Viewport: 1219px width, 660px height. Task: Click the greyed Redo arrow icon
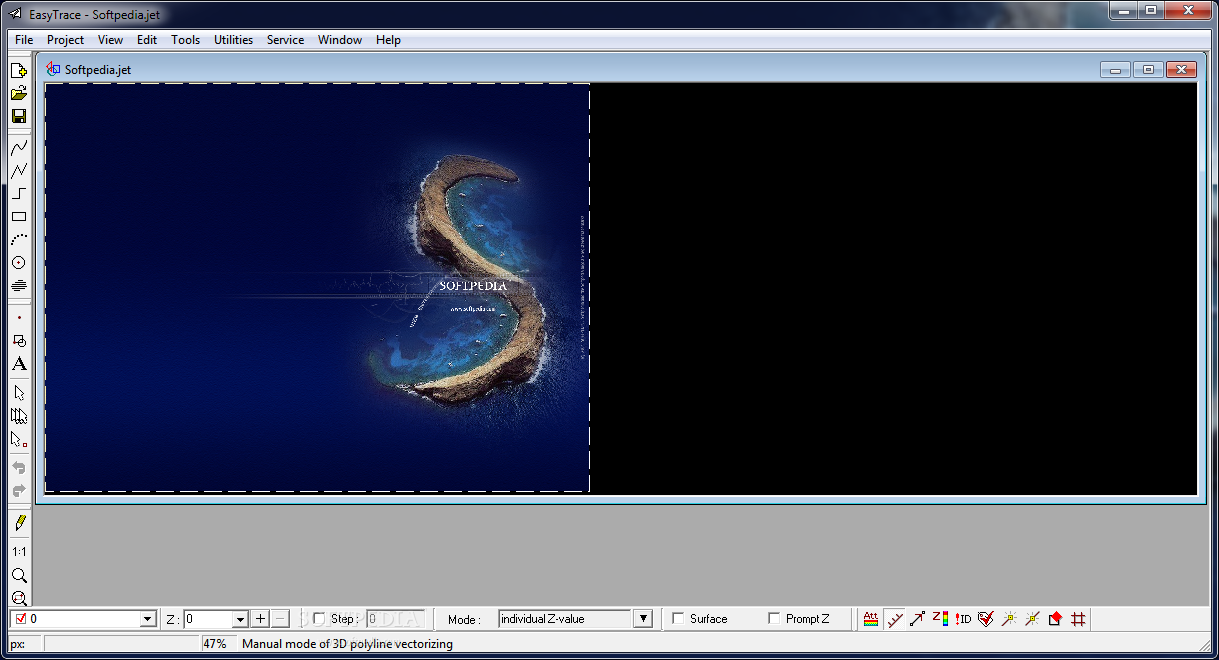19,491
